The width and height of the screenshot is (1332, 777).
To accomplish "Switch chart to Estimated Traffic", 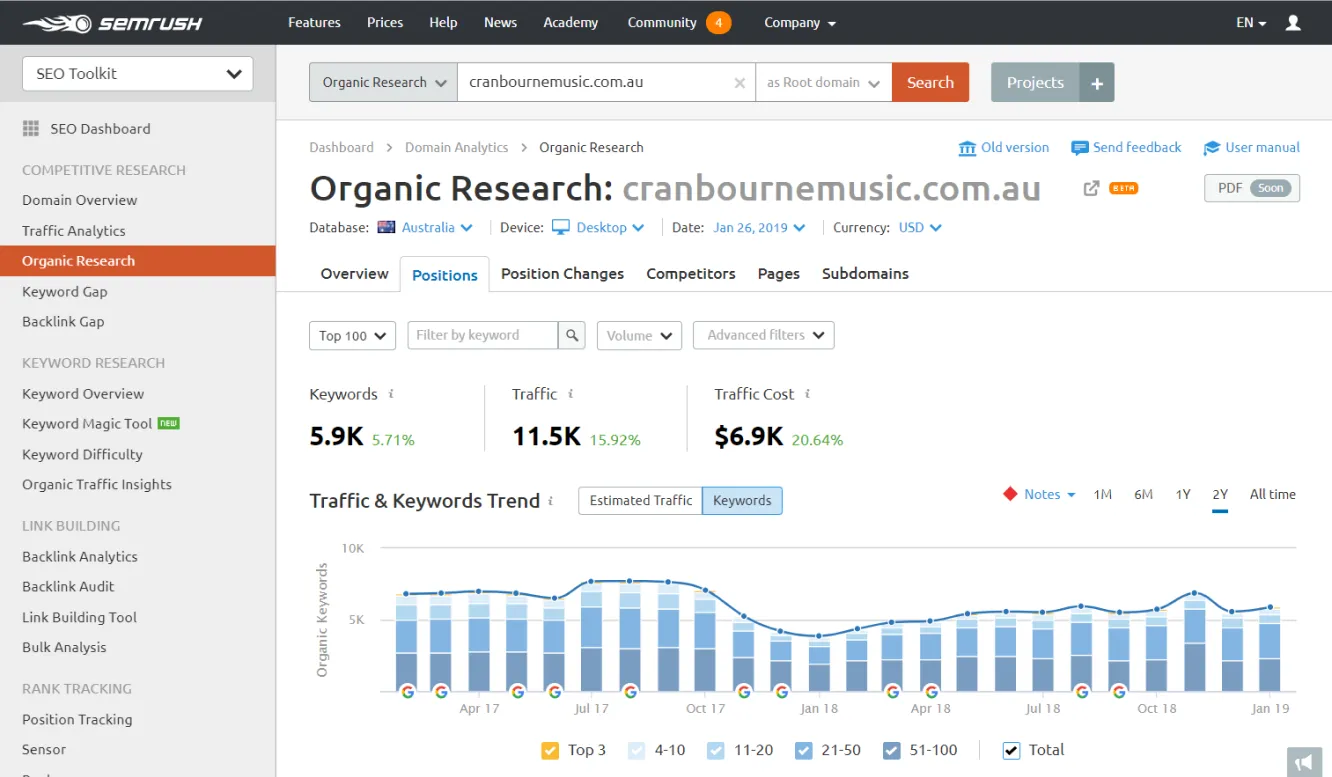I will click(x=641, y=501).
